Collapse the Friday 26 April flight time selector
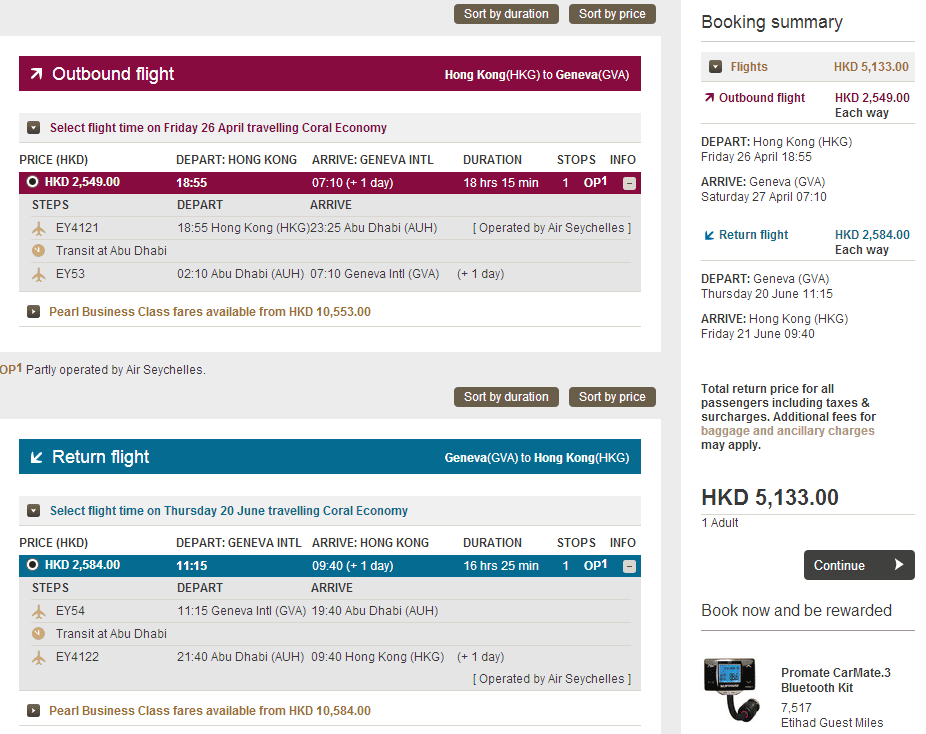926x734 pixels. tap(33, 128)
